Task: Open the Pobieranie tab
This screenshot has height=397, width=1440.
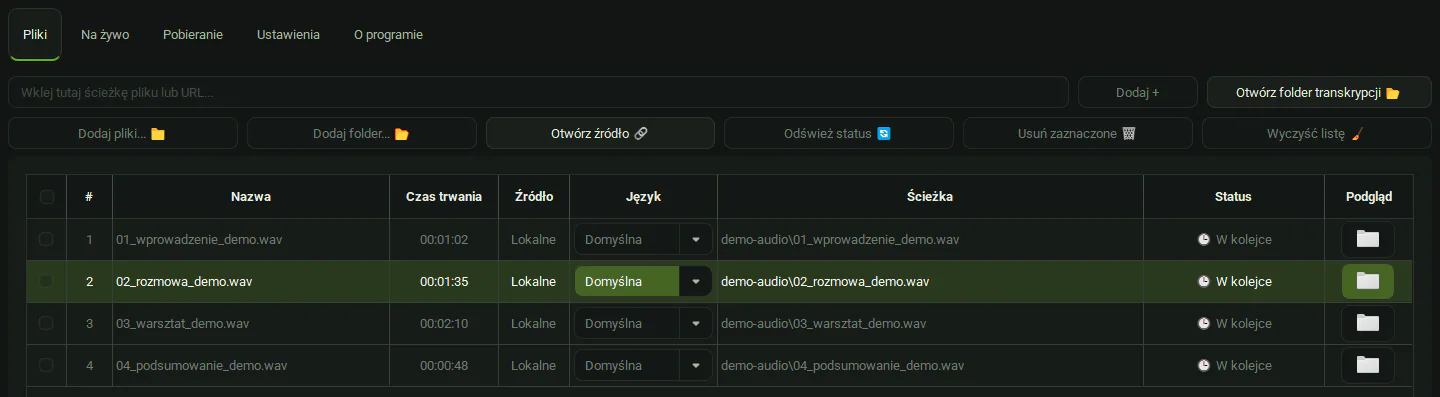Action: pos(193,34)
